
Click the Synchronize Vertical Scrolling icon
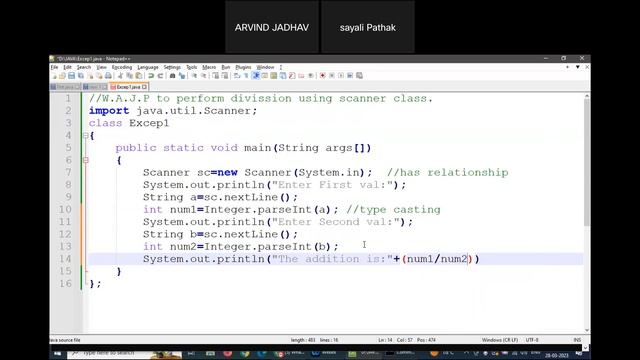coord(217,76)
